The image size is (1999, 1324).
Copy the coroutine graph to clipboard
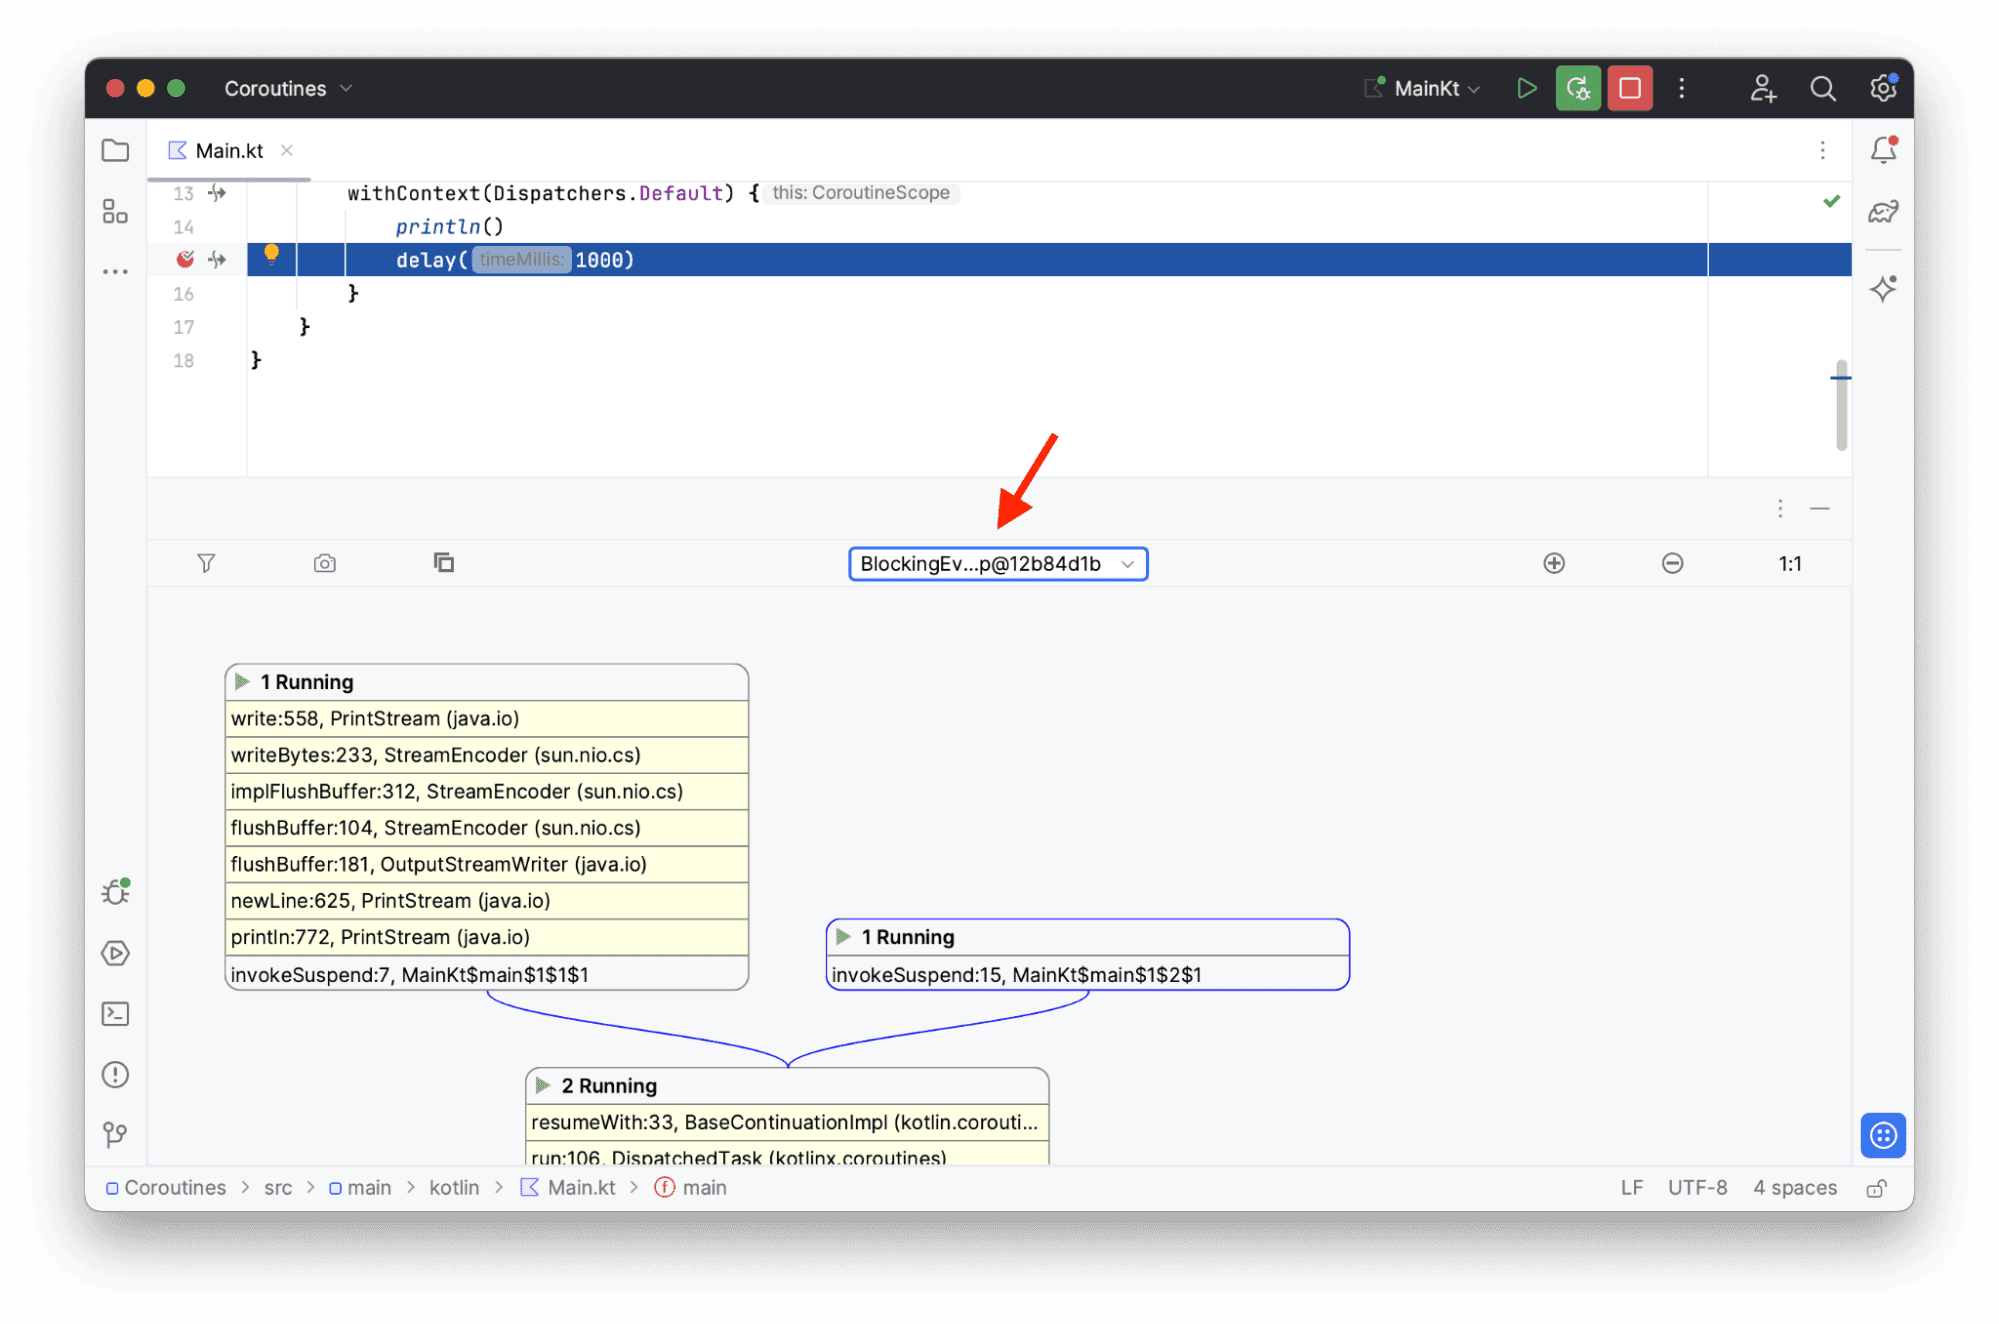444,563
